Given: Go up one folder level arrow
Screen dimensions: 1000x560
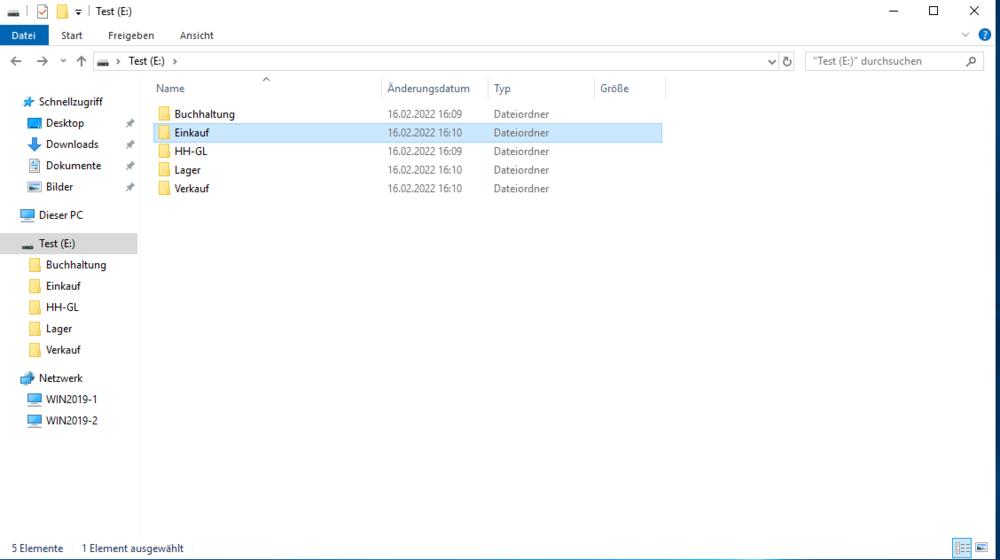Looking at the screenshot, I should click(81, 61).
